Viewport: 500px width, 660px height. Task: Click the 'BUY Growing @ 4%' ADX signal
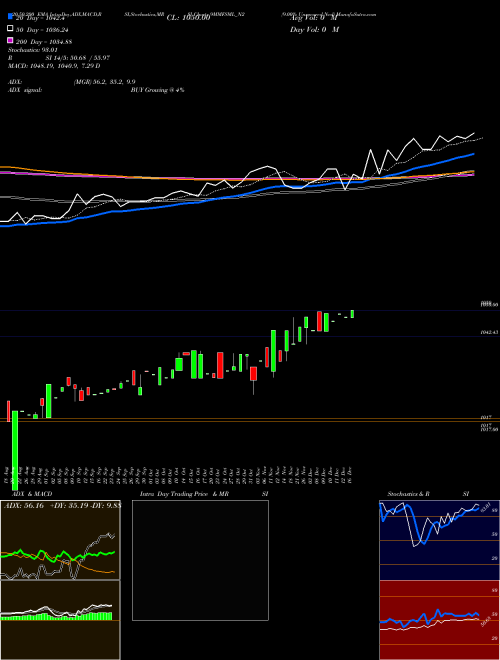pos(157,90)
